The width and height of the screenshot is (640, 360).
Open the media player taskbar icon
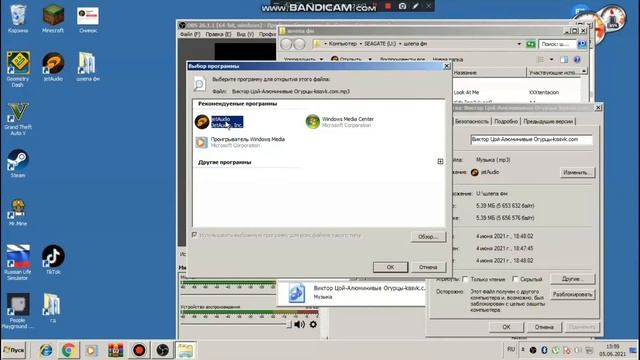[92, 350]
